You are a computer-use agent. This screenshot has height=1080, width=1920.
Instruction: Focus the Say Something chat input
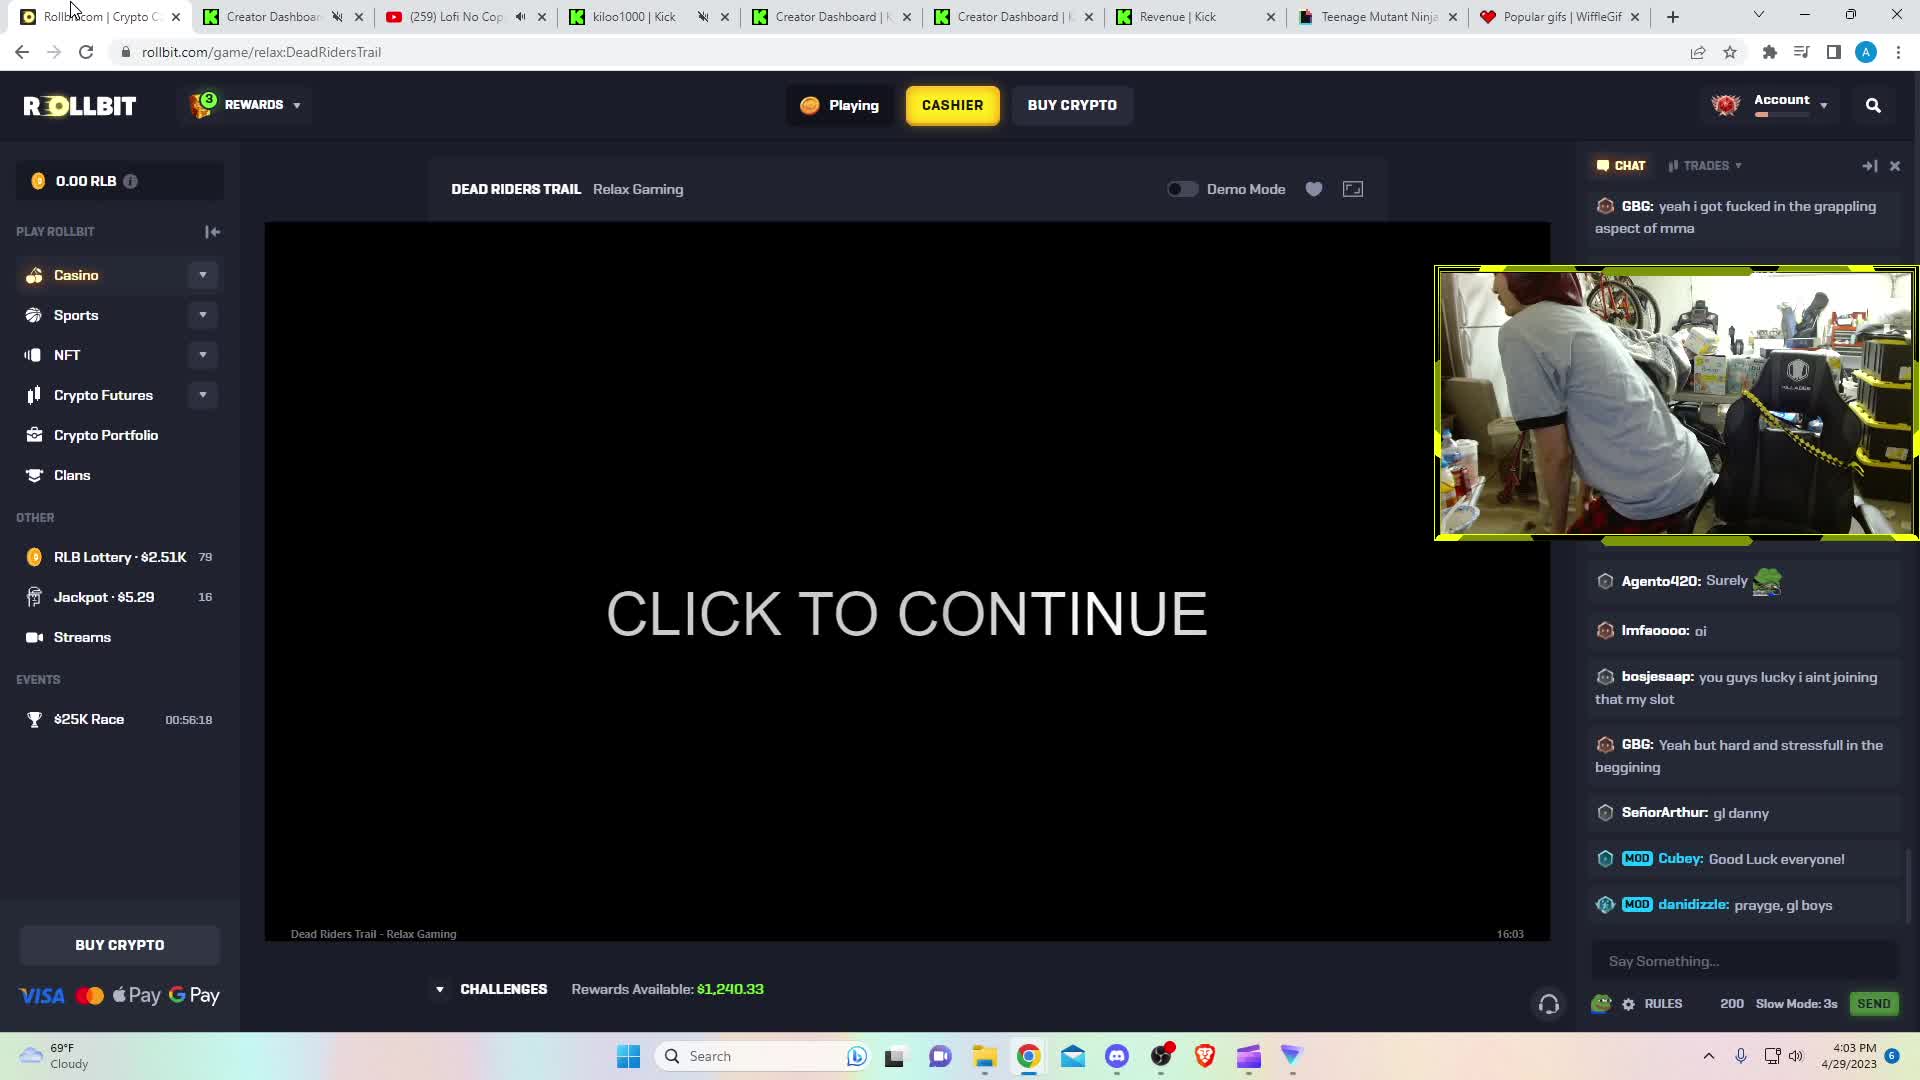pos(1744,961)
